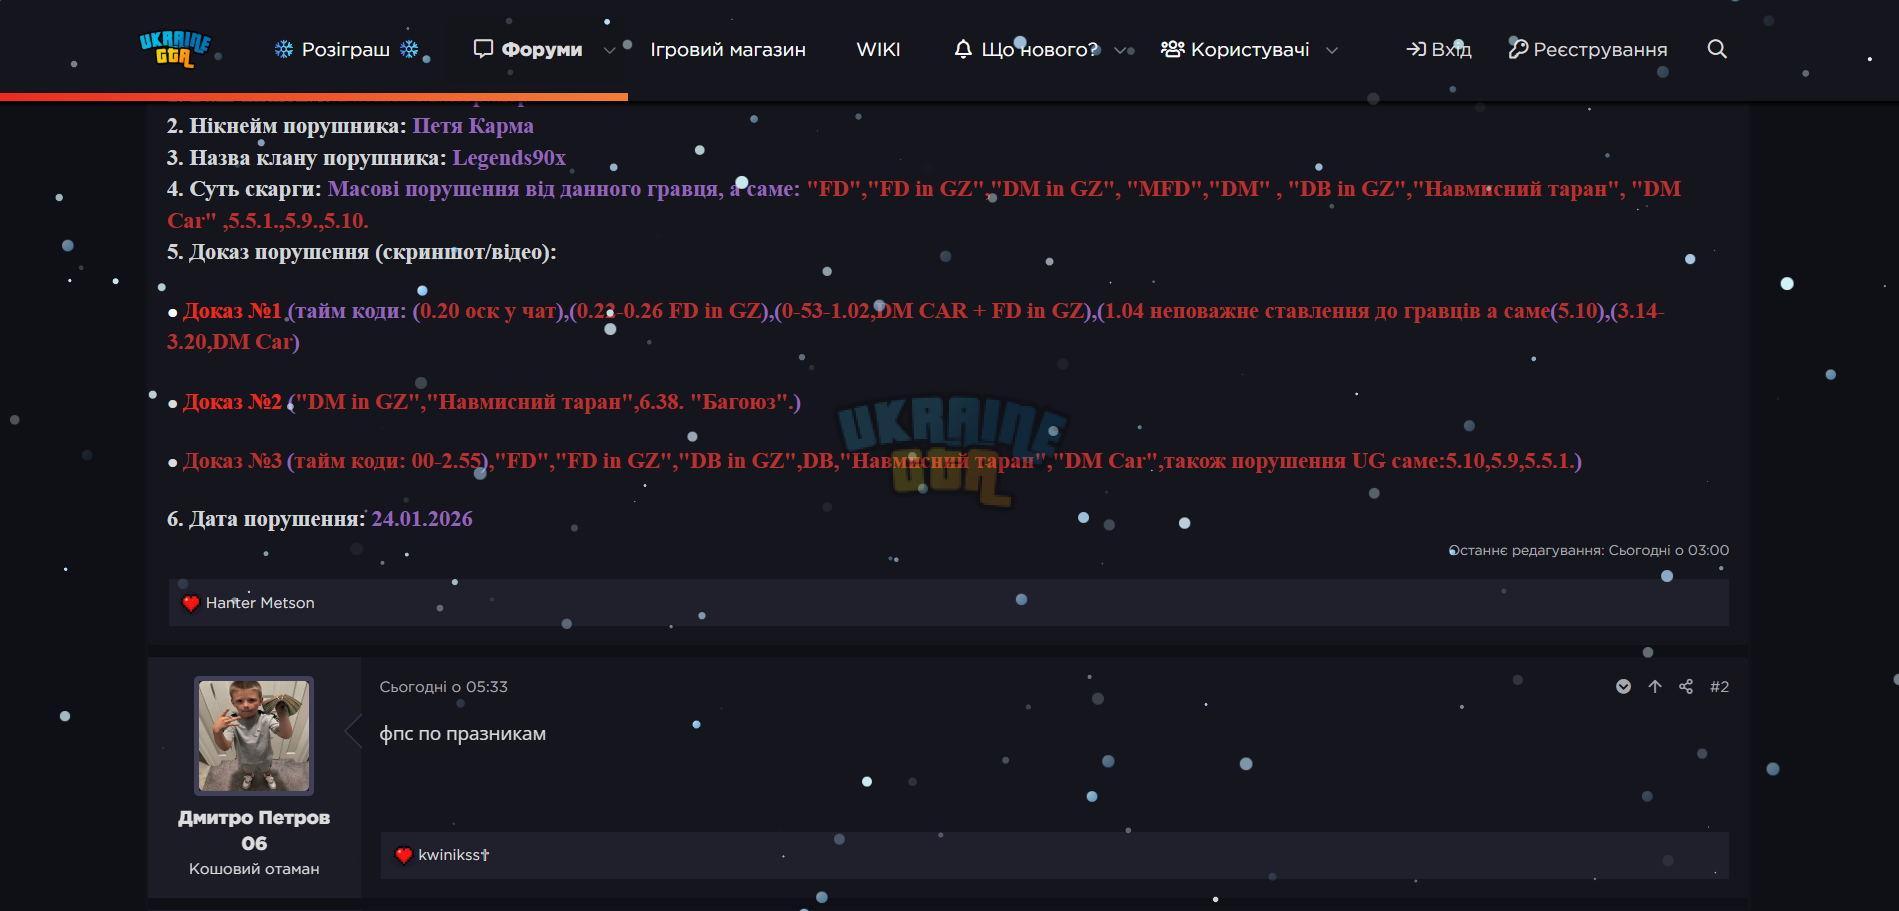Click the users icon of Користувачі
This screenshot has height=911, width=1899.
[1172, 49]
